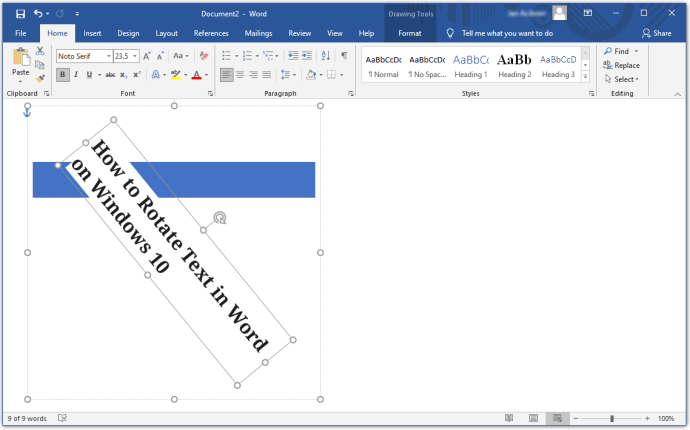Open the font color dropdown arrow
The image size is (690, 430).
pos(206,75)
